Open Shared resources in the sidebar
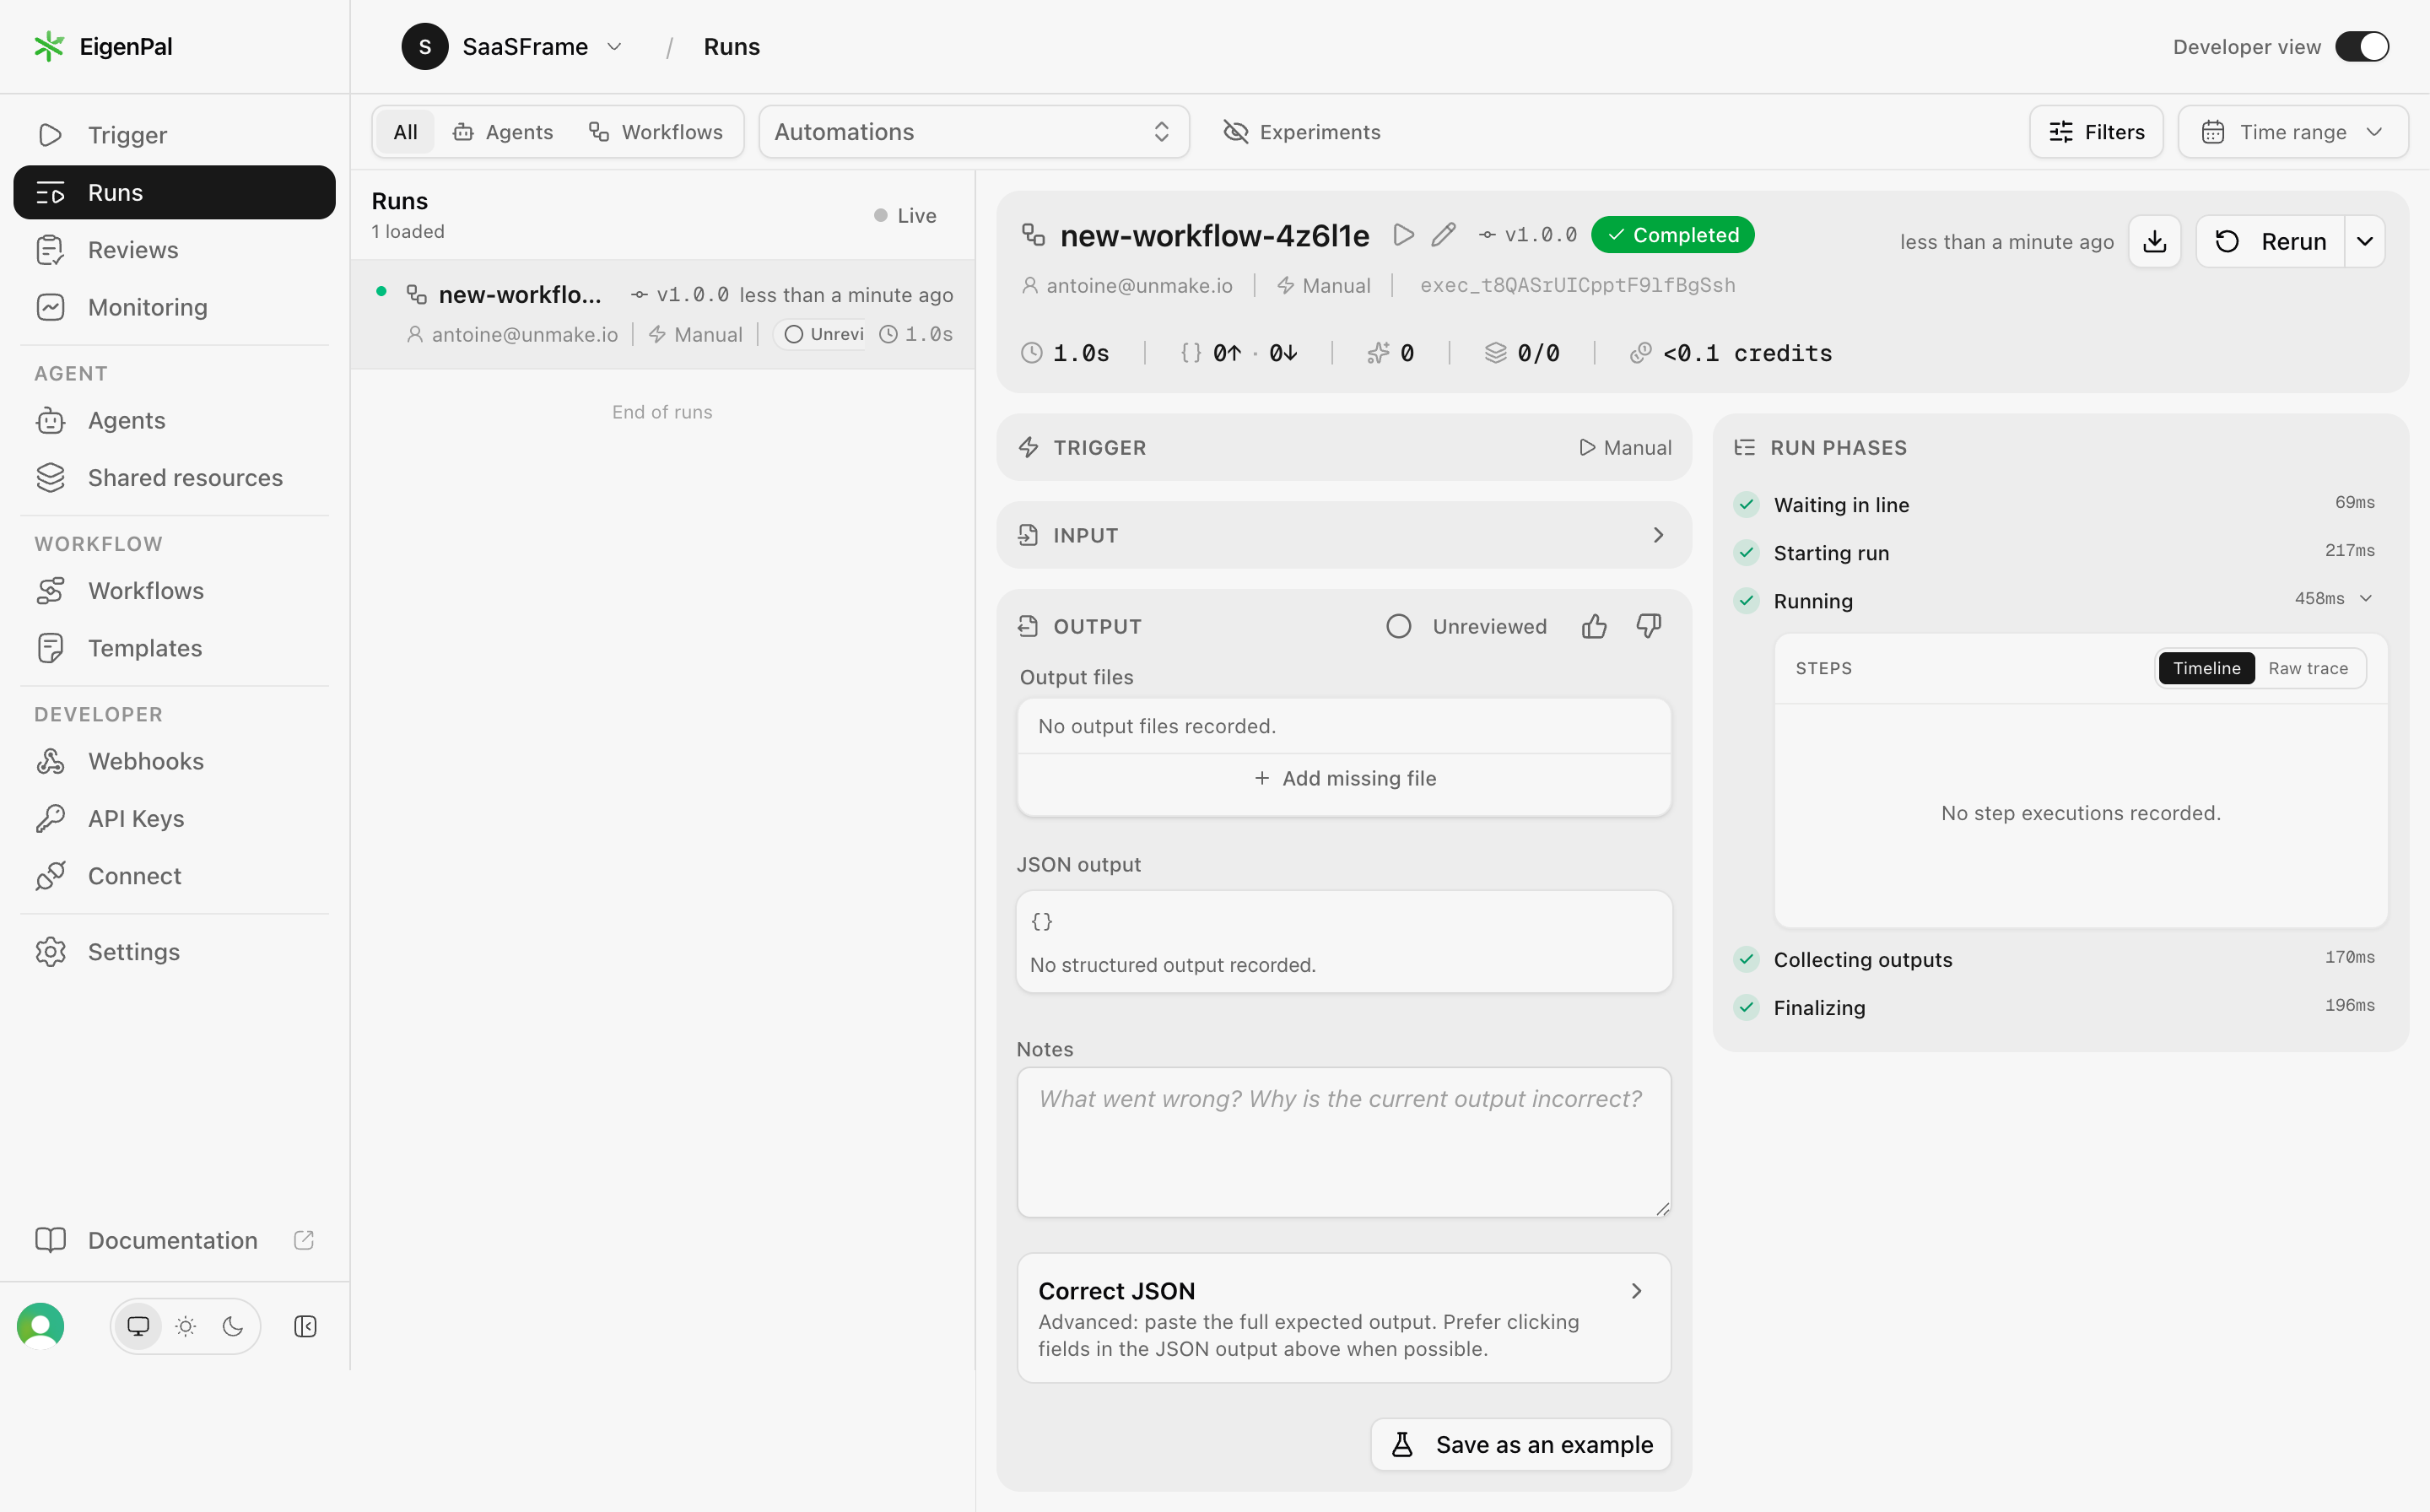This screenshot has height=1512, width=2430. (x=174, y=478)
